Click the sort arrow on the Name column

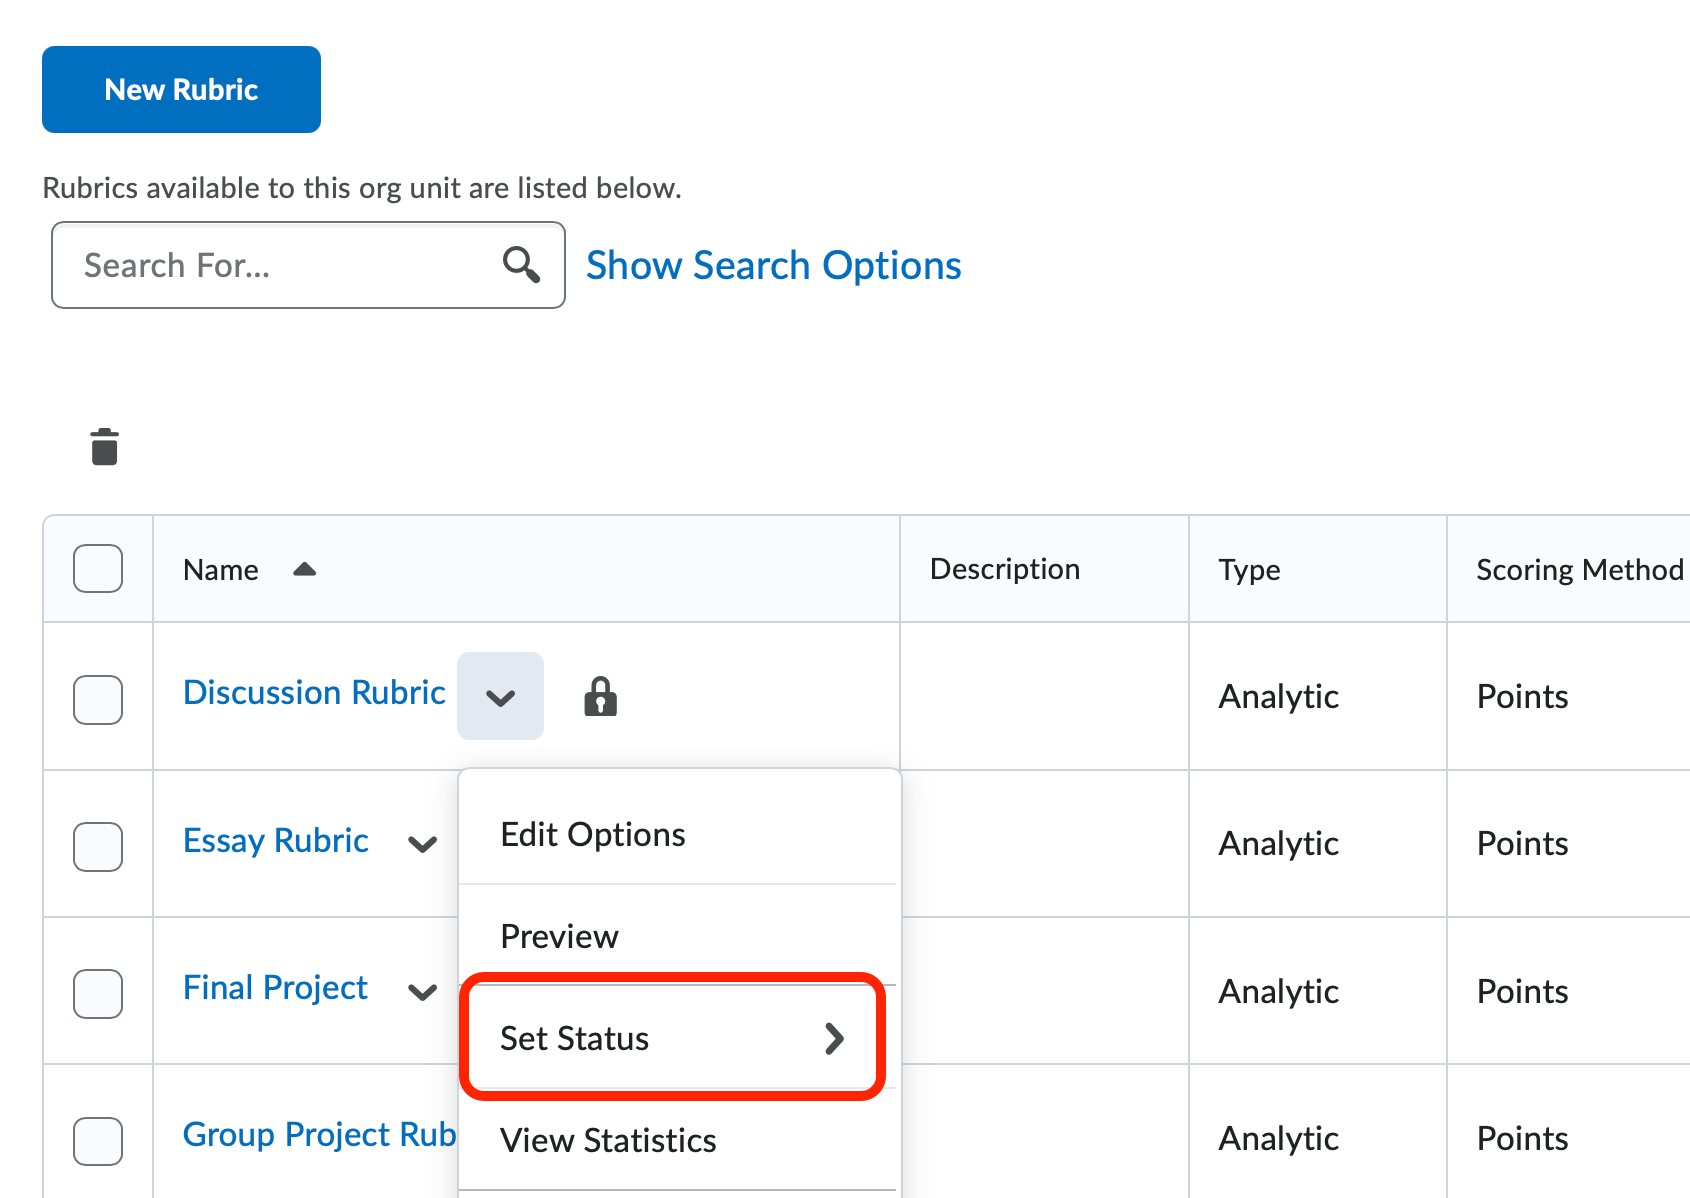click(303, 568)
